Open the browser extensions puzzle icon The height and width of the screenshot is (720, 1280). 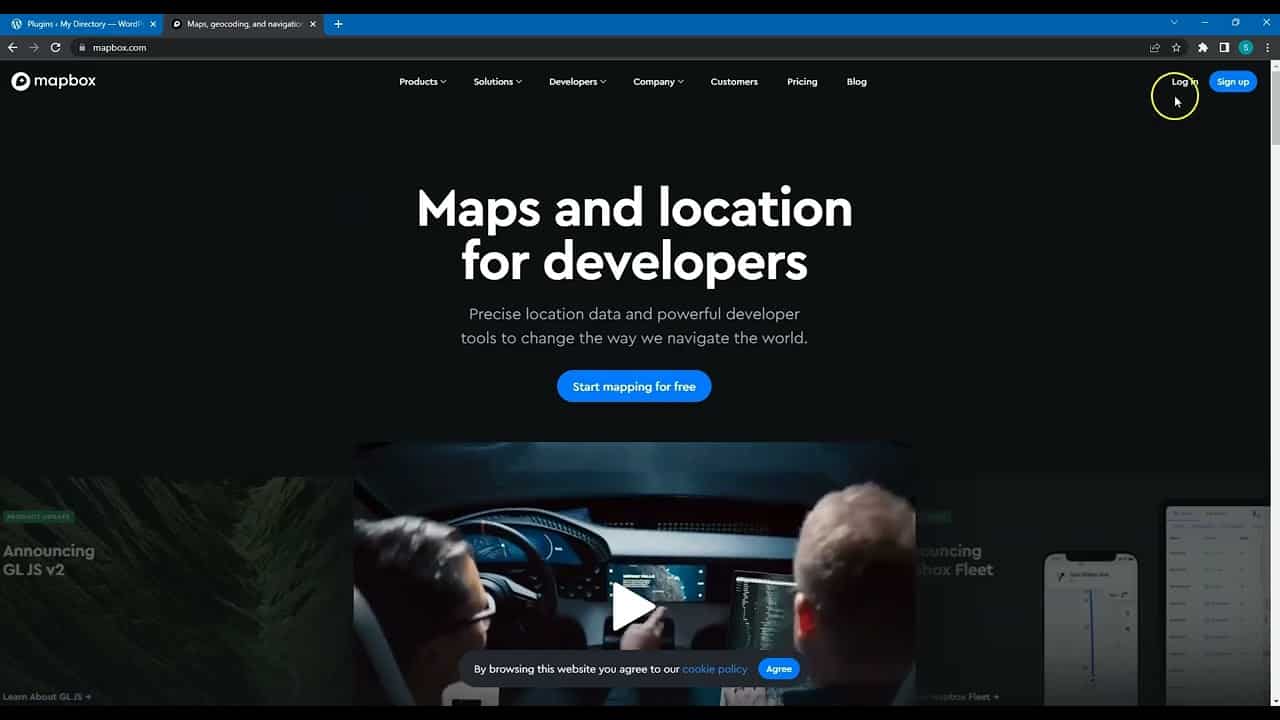(1203, 47)
